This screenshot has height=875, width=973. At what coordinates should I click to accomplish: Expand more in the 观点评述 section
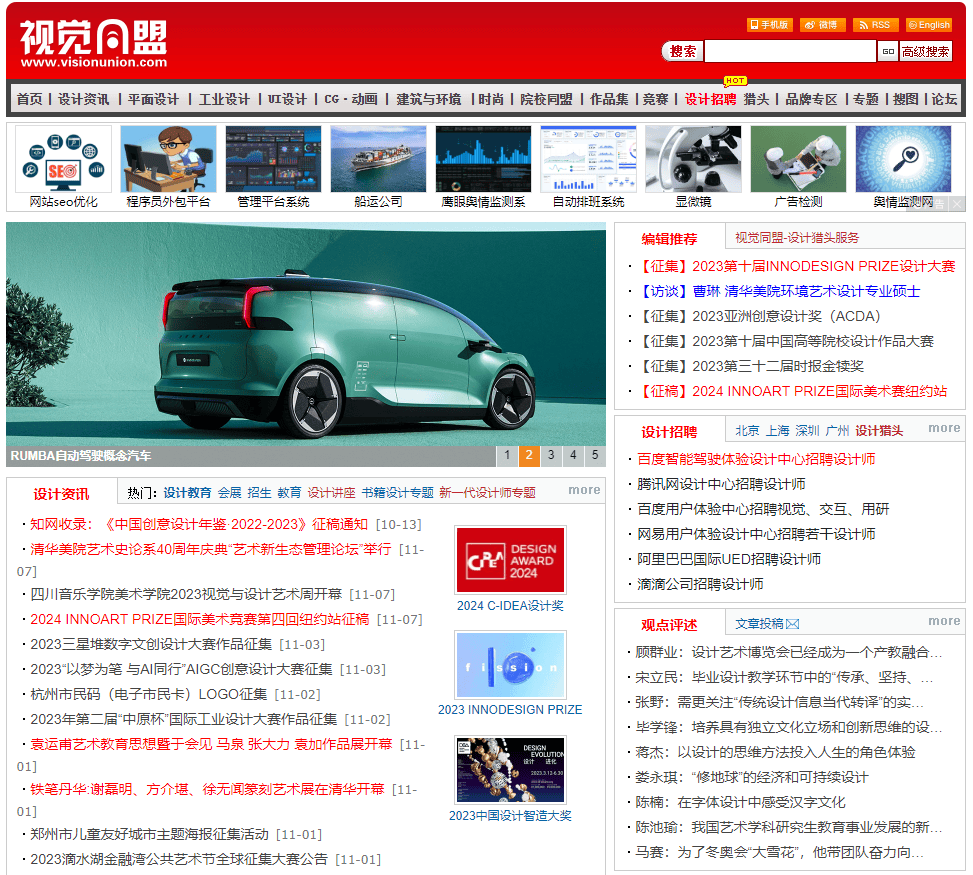point(943,621)
